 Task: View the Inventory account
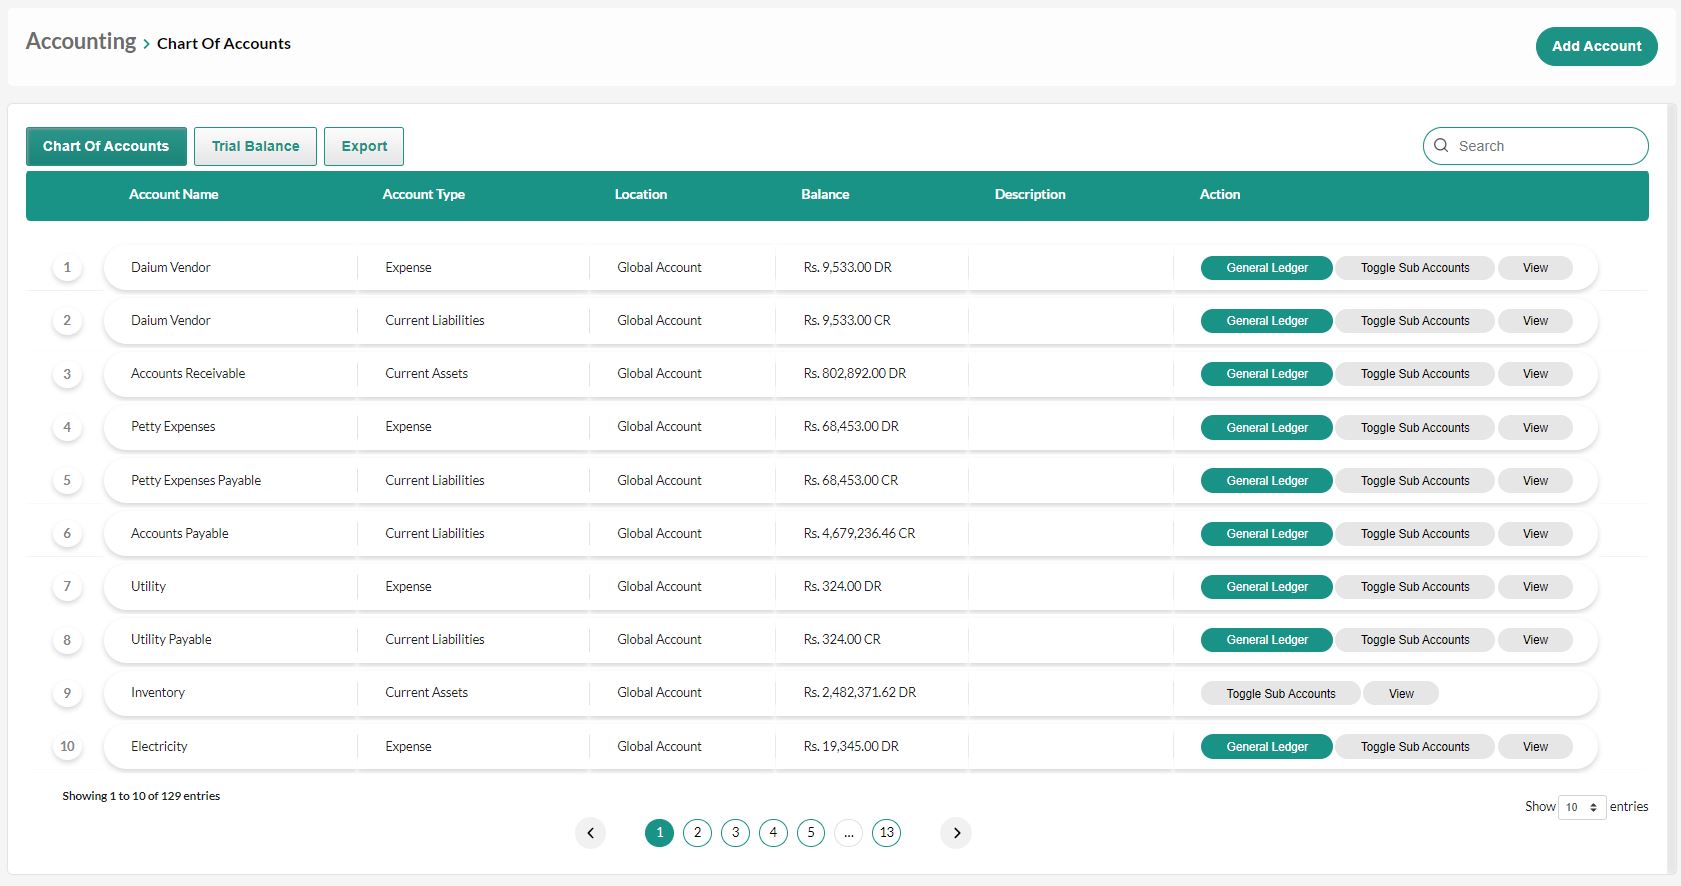pos(1401,694)
